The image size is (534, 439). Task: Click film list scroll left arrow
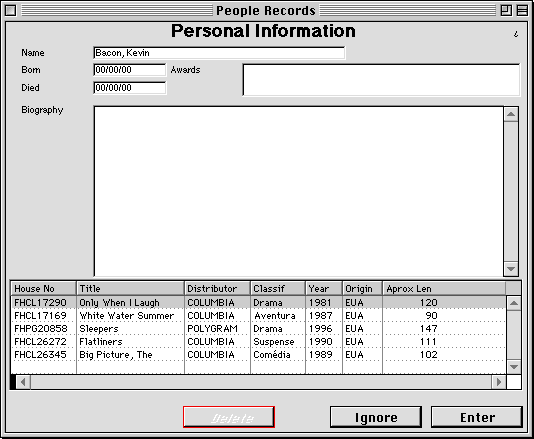point(23,382)
